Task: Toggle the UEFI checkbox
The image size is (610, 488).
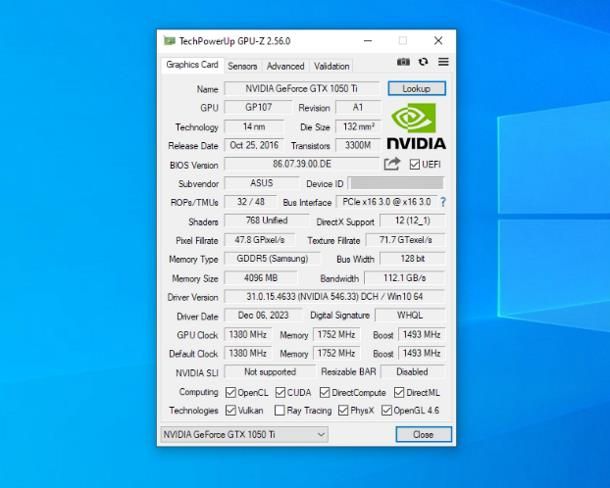Action: coord(414,164)
